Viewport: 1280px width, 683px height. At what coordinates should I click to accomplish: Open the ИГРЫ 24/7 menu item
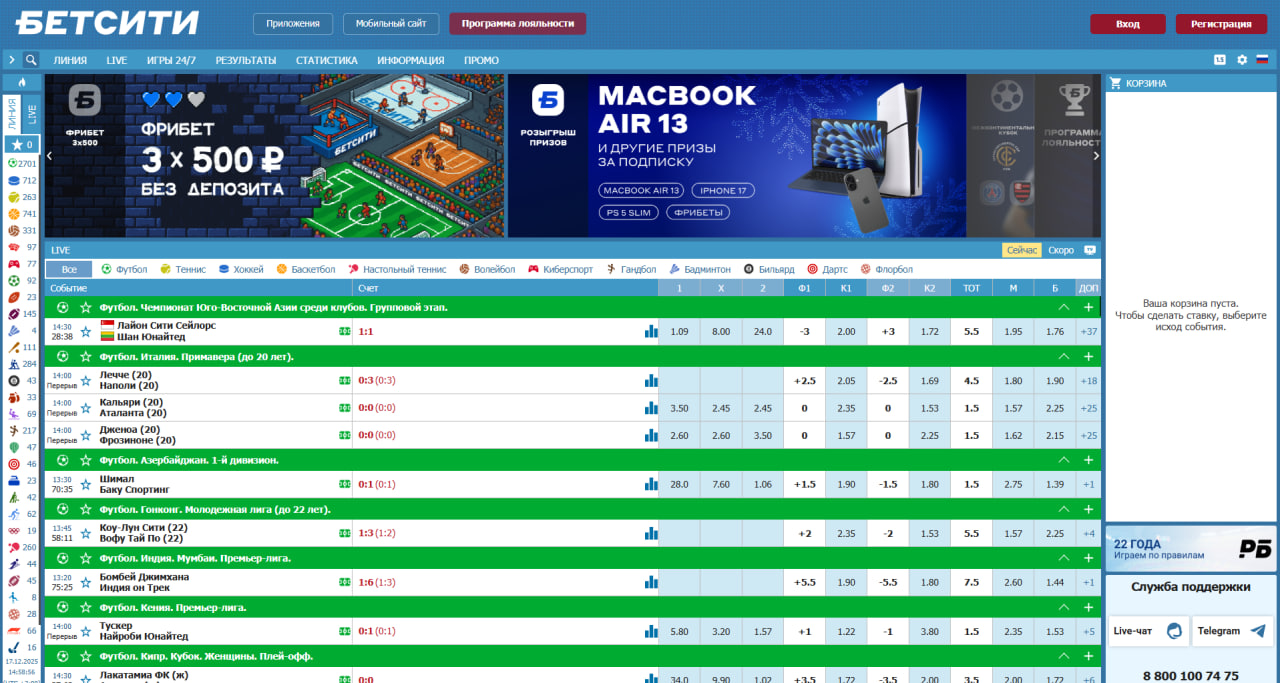[x=171, y=60]
